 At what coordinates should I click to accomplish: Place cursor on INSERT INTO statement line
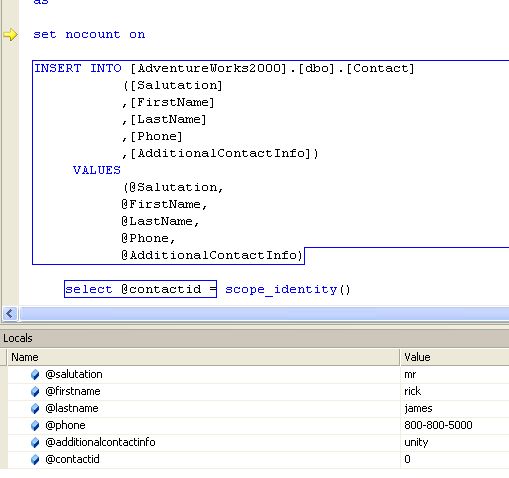pos(224,68)
